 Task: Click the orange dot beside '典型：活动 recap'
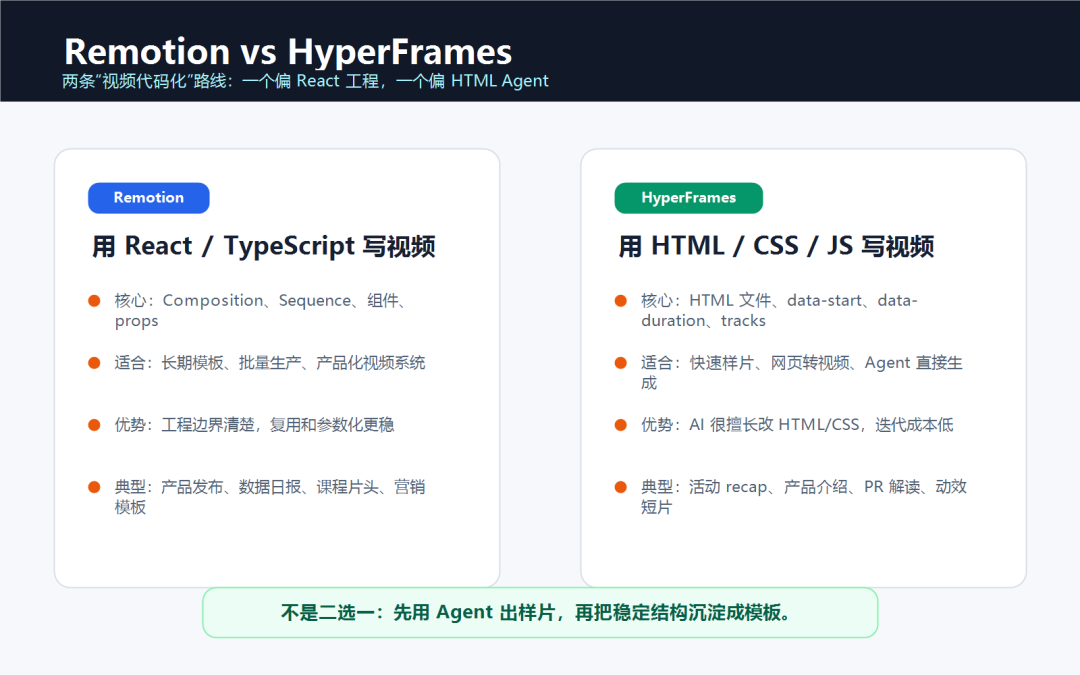click(x=621, y=487)
